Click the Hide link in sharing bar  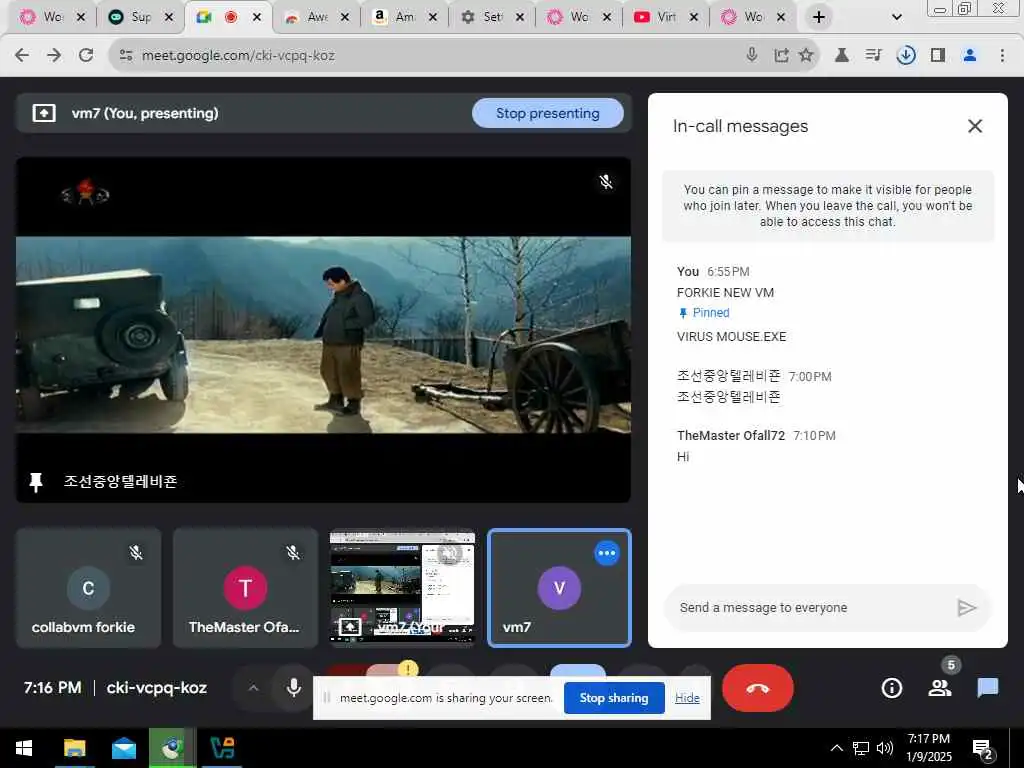[687, 697]
